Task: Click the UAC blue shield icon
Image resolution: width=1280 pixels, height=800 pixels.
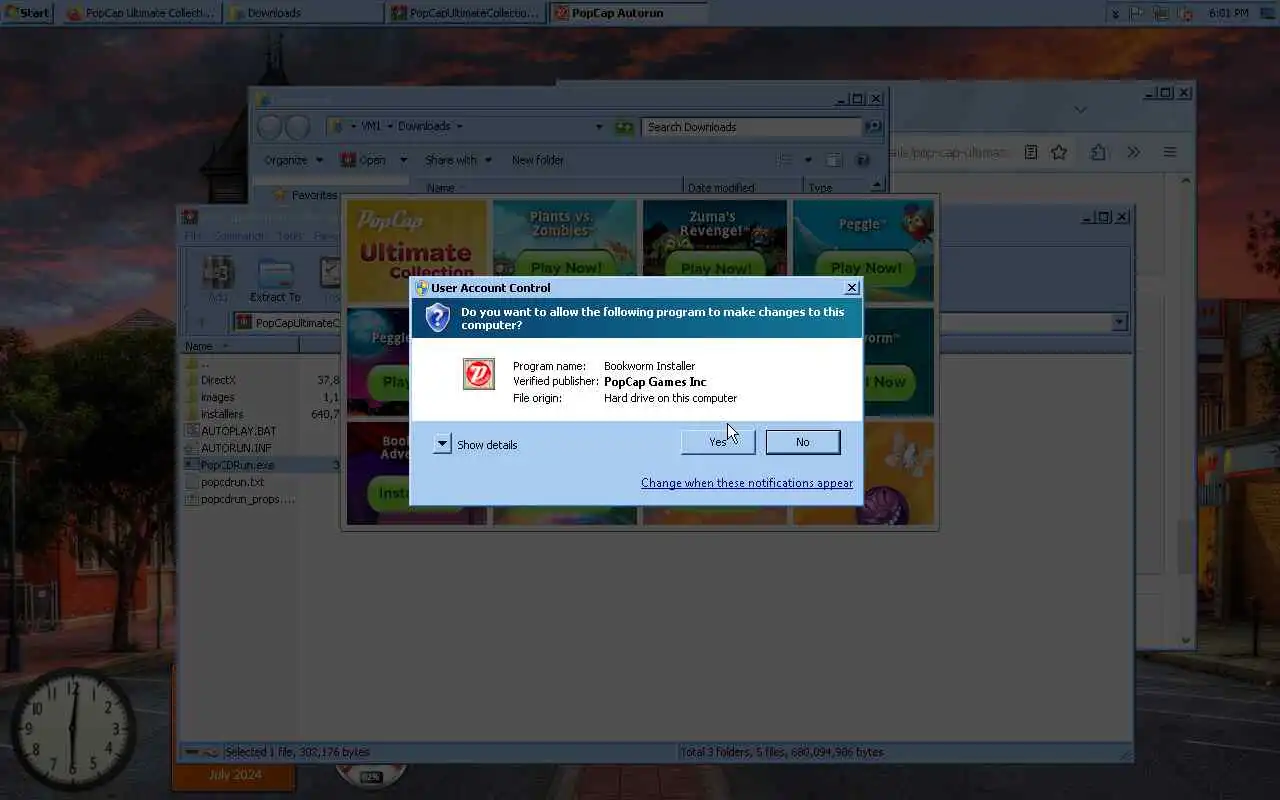Action: (x=437, y=318)
